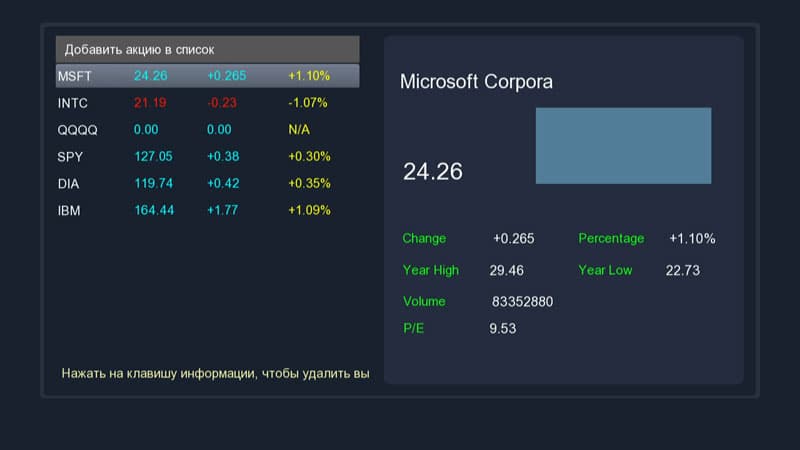Click the large 24.26 price display
The height and width of the screenshot is (450, 800).
pyautogui.click(x=433, y=171)
